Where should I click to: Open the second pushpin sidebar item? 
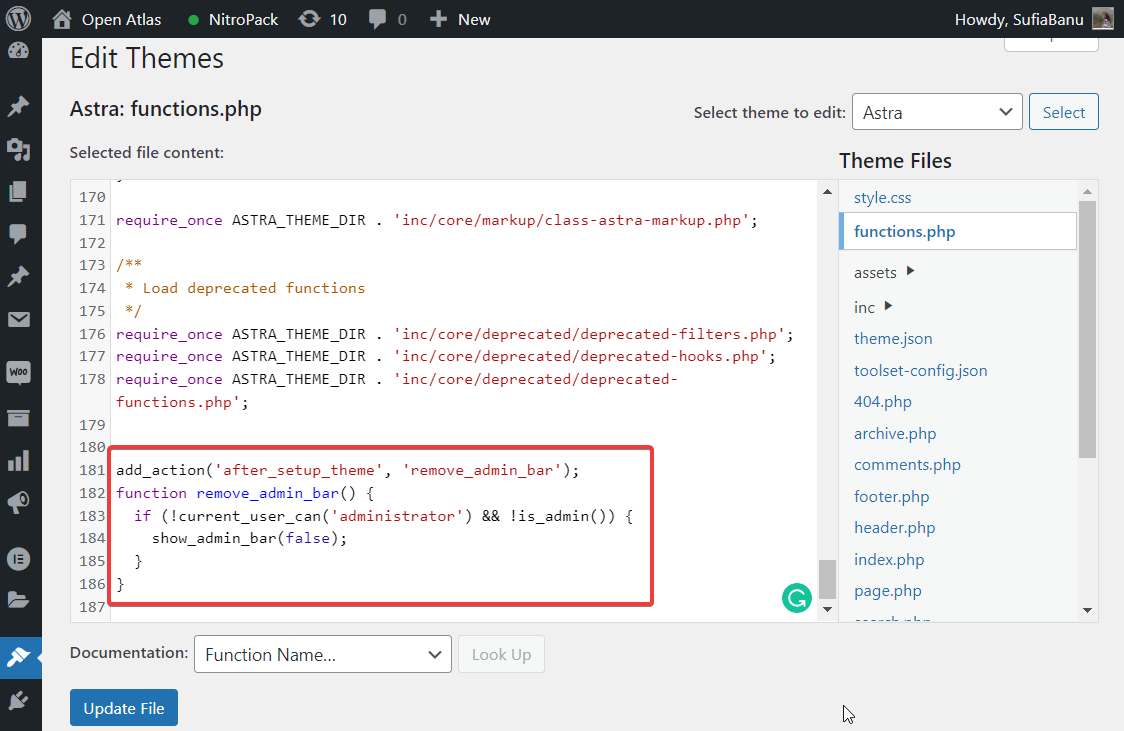point(19,276)
